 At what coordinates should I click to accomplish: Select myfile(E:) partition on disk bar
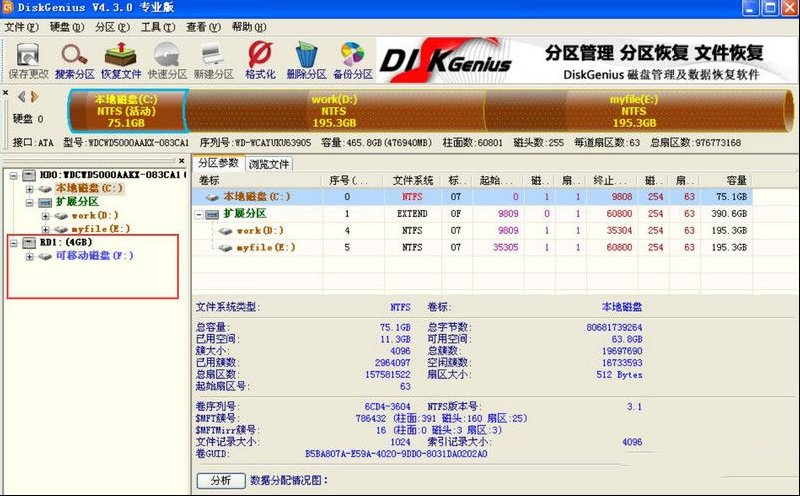[x=634, y=111]
